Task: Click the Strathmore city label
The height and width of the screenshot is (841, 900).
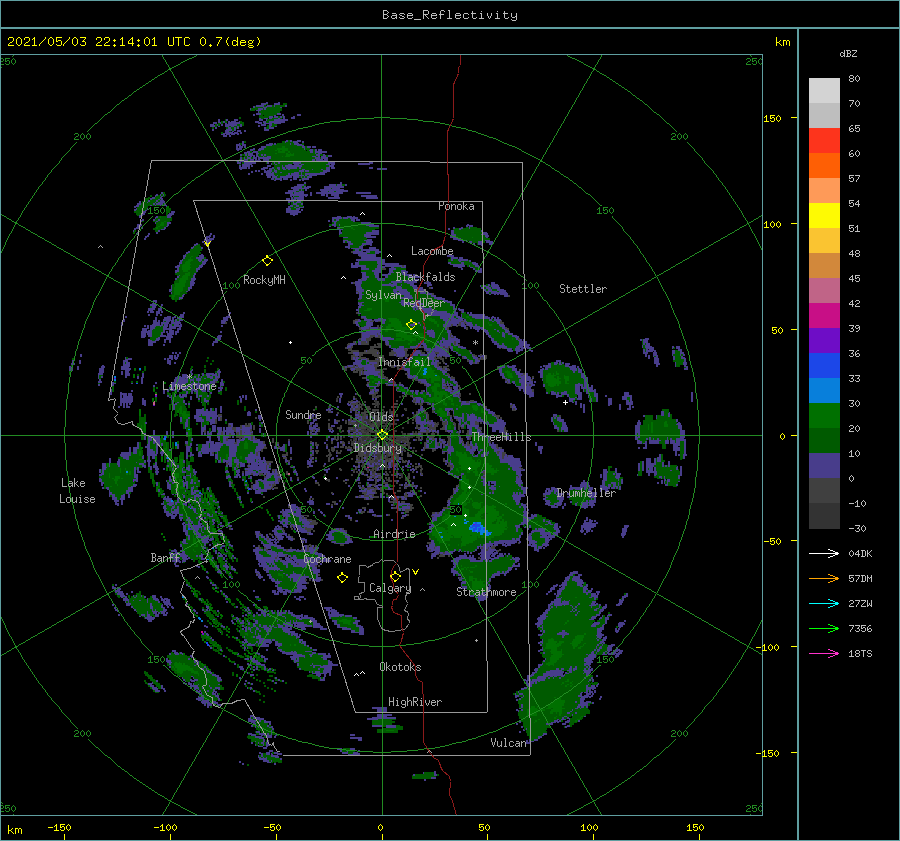Action: 486,592
